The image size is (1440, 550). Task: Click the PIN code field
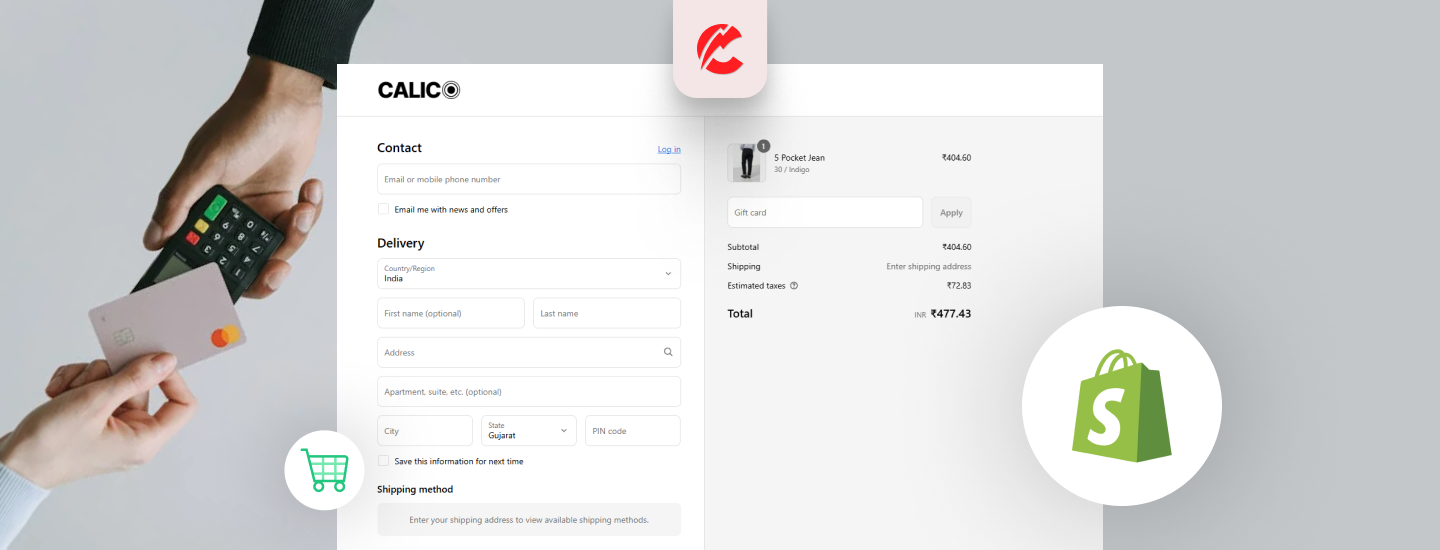pyautogui.click(x=633, y=431)
